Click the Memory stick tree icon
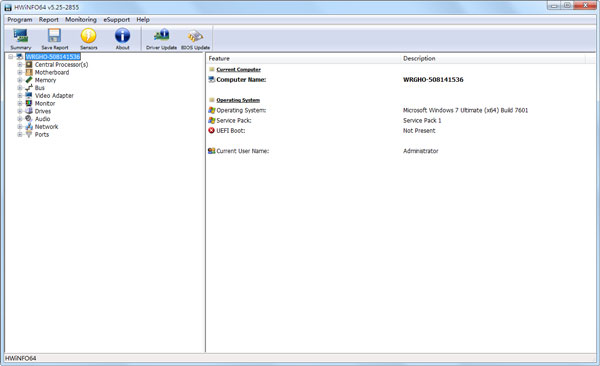This screenshot has width=600, height=366. [29, 80]
